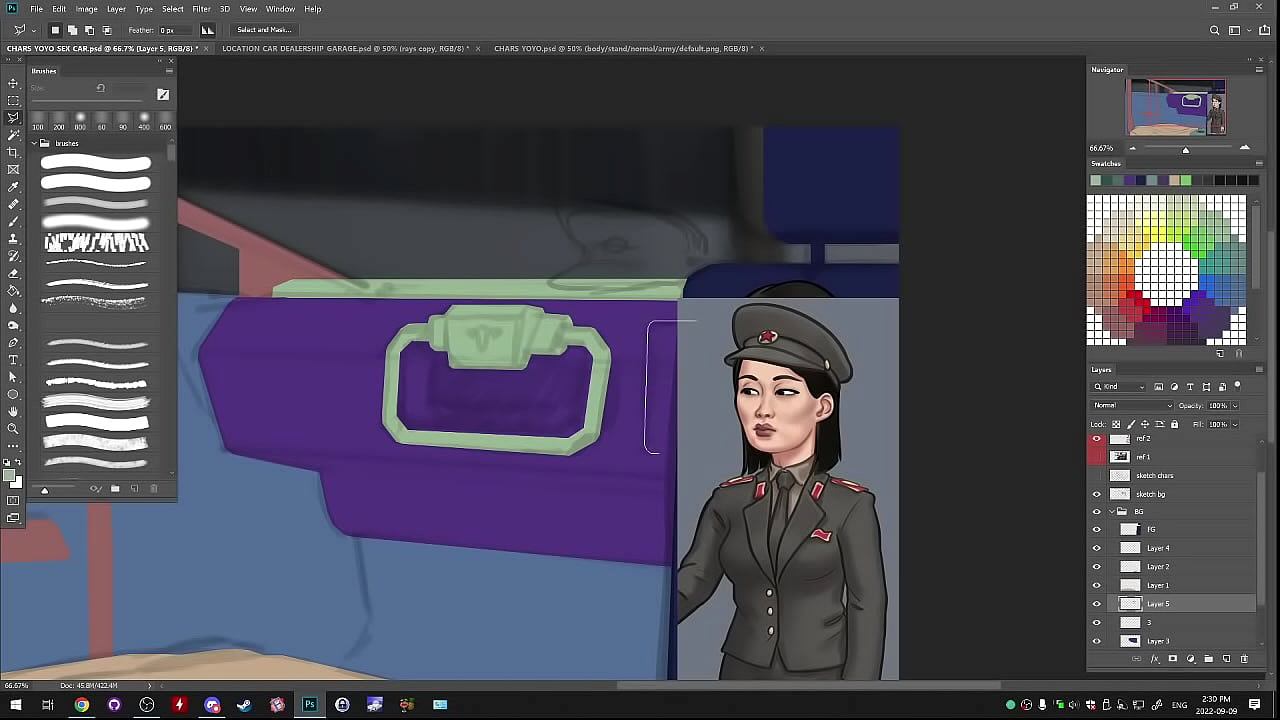Click the lock all layer icon
The width and height of the screenshot is (1280, 720).
click(1174, 424)
